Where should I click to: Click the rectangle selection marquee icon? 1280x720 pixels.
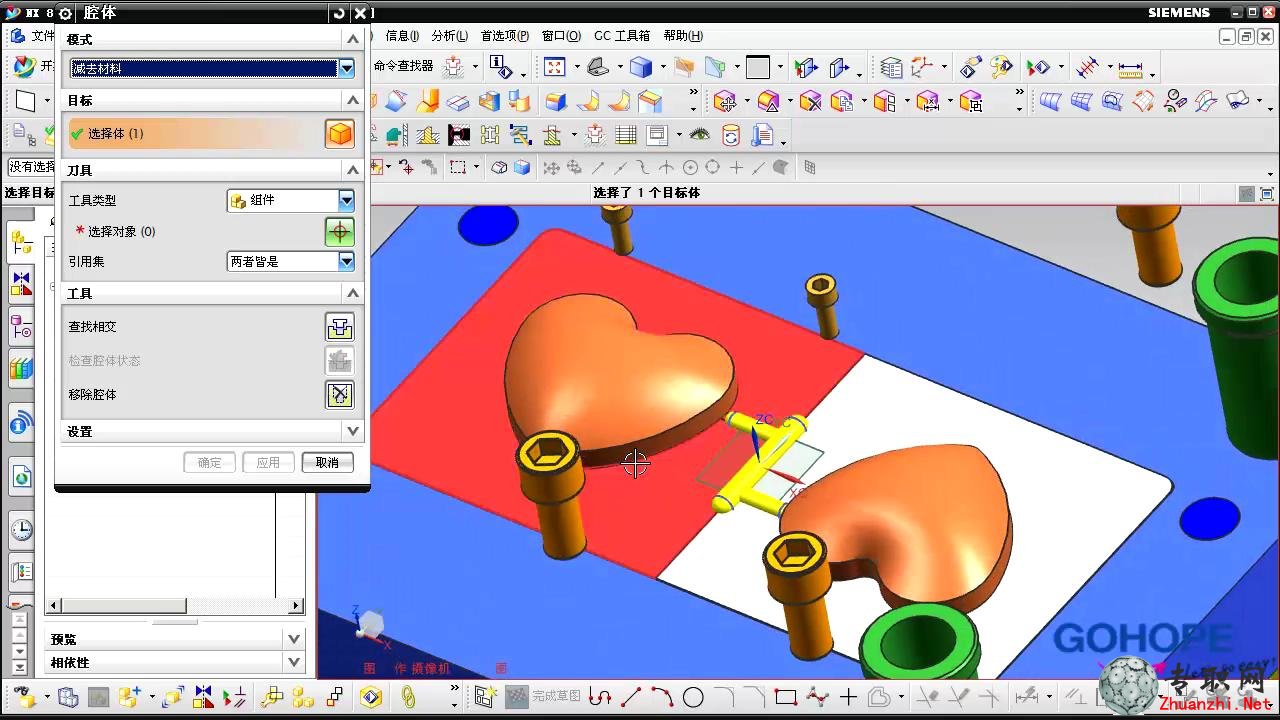458,167
